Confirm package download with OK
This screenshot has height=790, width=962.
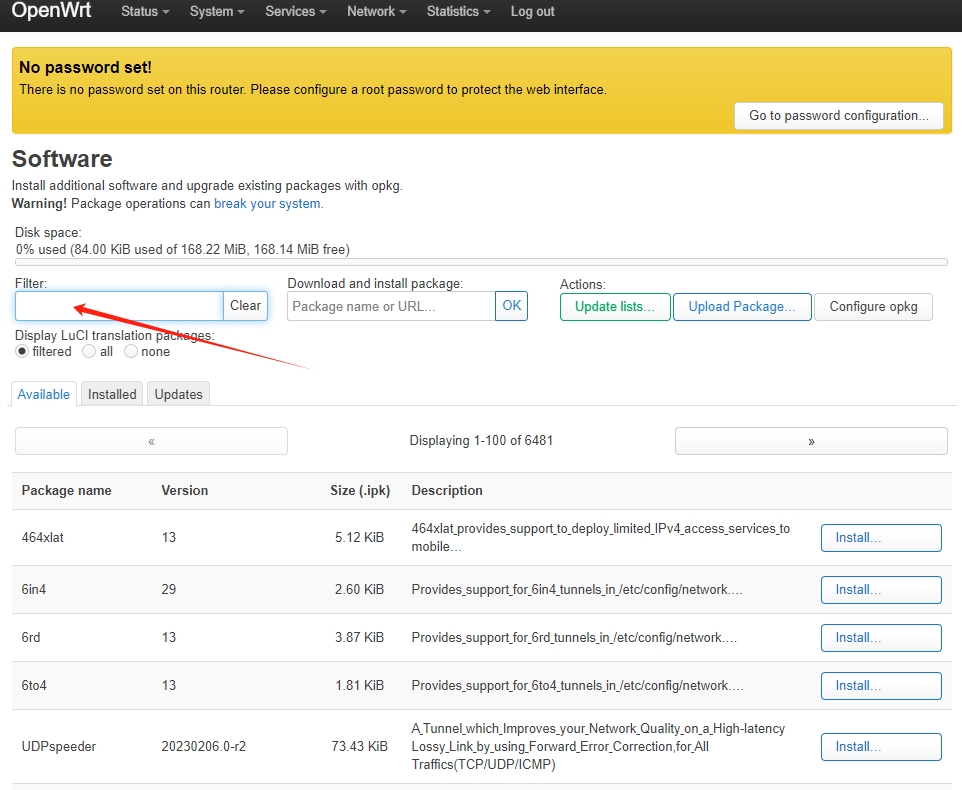click(512, 306)
